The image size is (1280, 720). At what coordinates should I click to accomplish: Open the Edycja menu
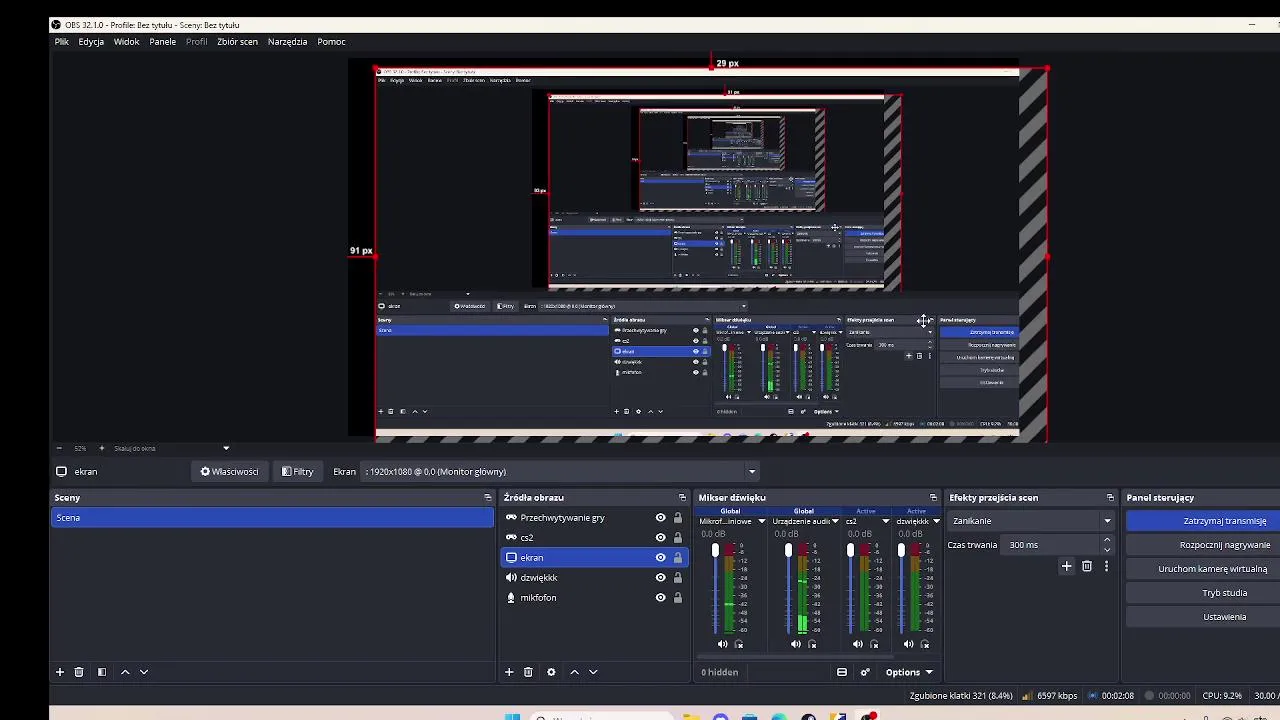[91, 42]
